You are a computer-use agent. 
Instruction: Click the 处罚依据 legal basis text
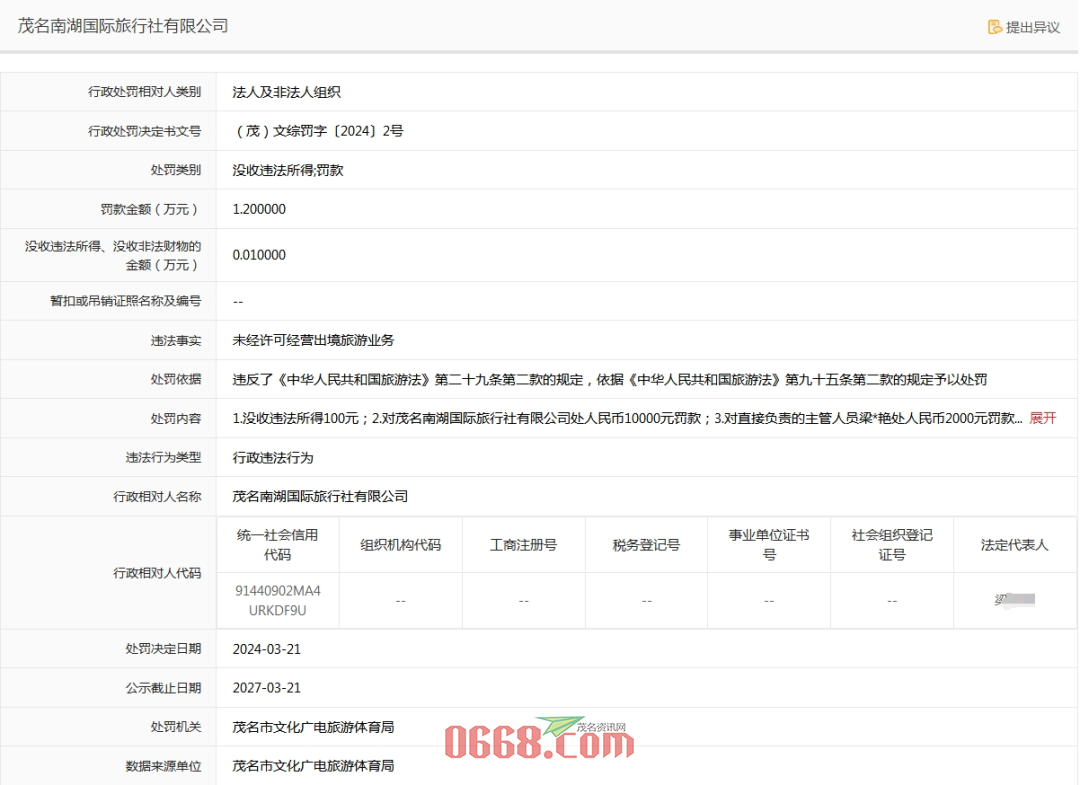[x=610, y=379]
